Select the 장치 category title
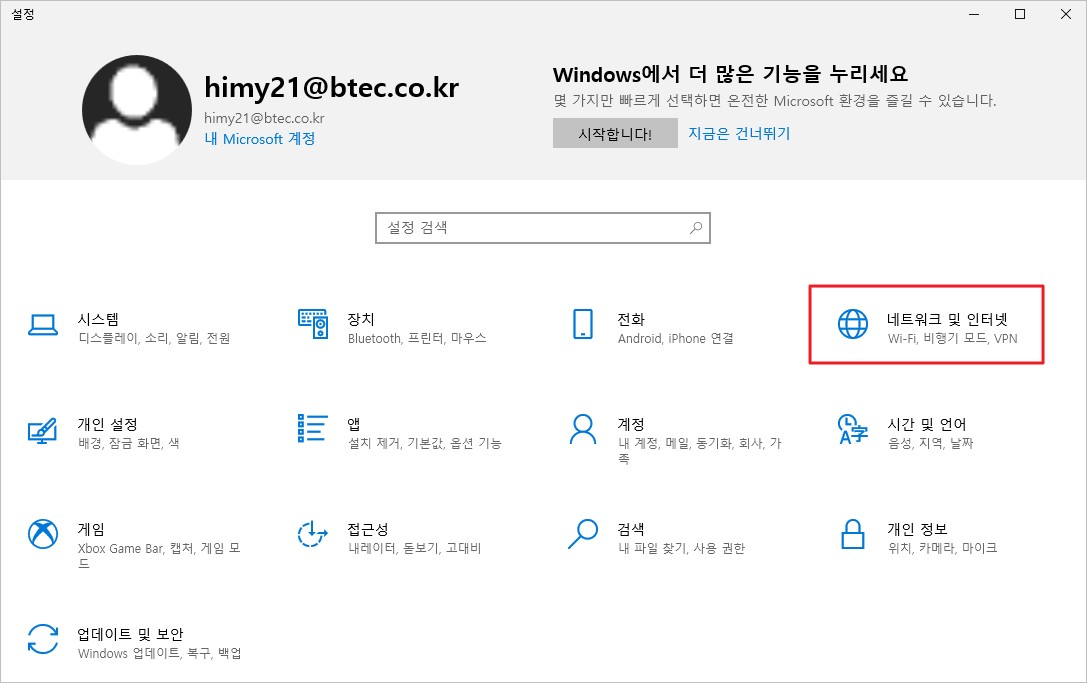This screenshot has height=683, width=1087. coord(361,319)
